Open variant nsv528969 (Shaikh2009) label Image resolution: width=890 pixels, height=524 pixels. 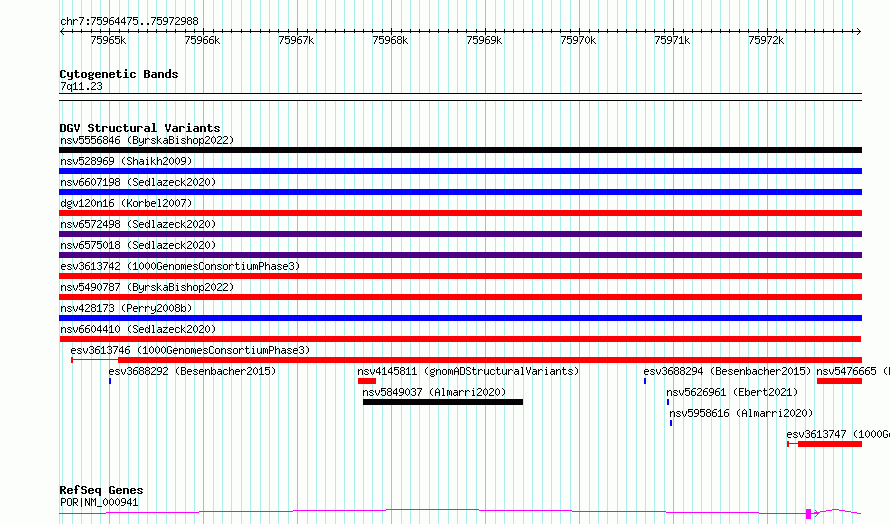[x=126, y=161]
